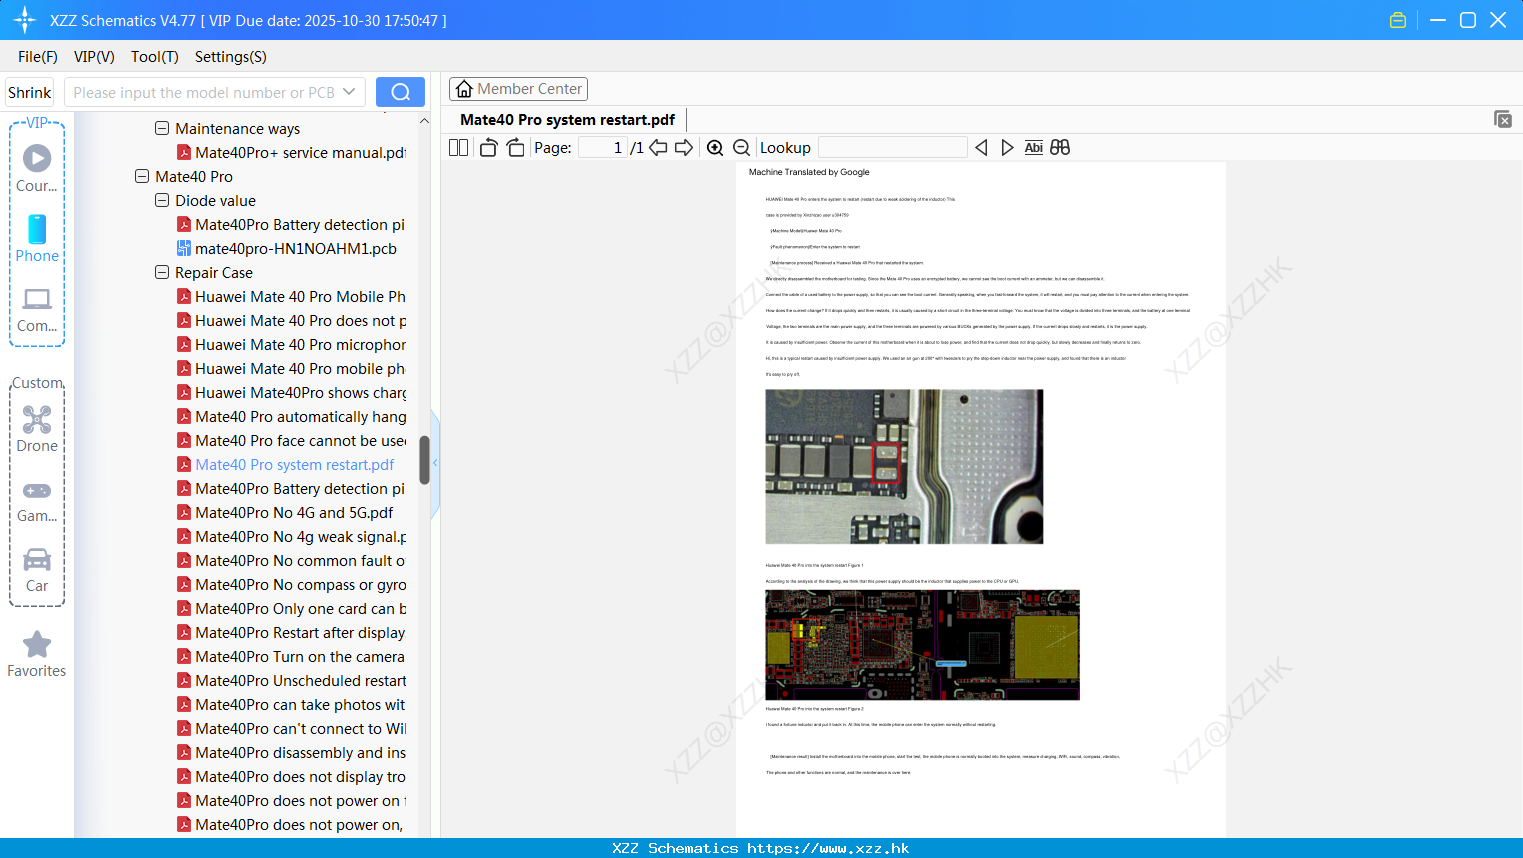Click the binoculars search icon
Screen dimensions: 1523x858
coord(1060,148)
